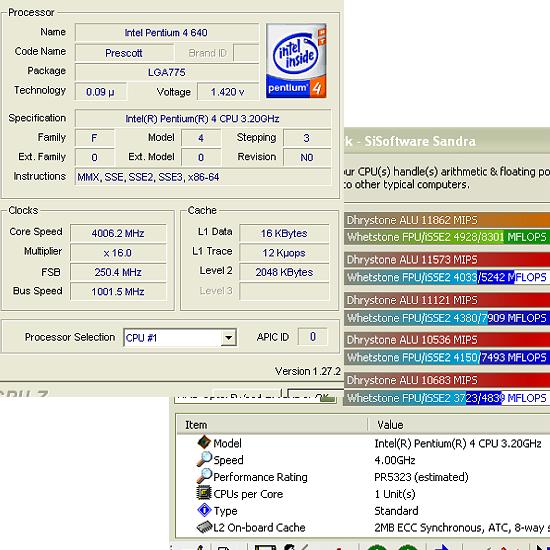
Task: Click the Technology value 0.09 µ
Action: coord(101,92)
